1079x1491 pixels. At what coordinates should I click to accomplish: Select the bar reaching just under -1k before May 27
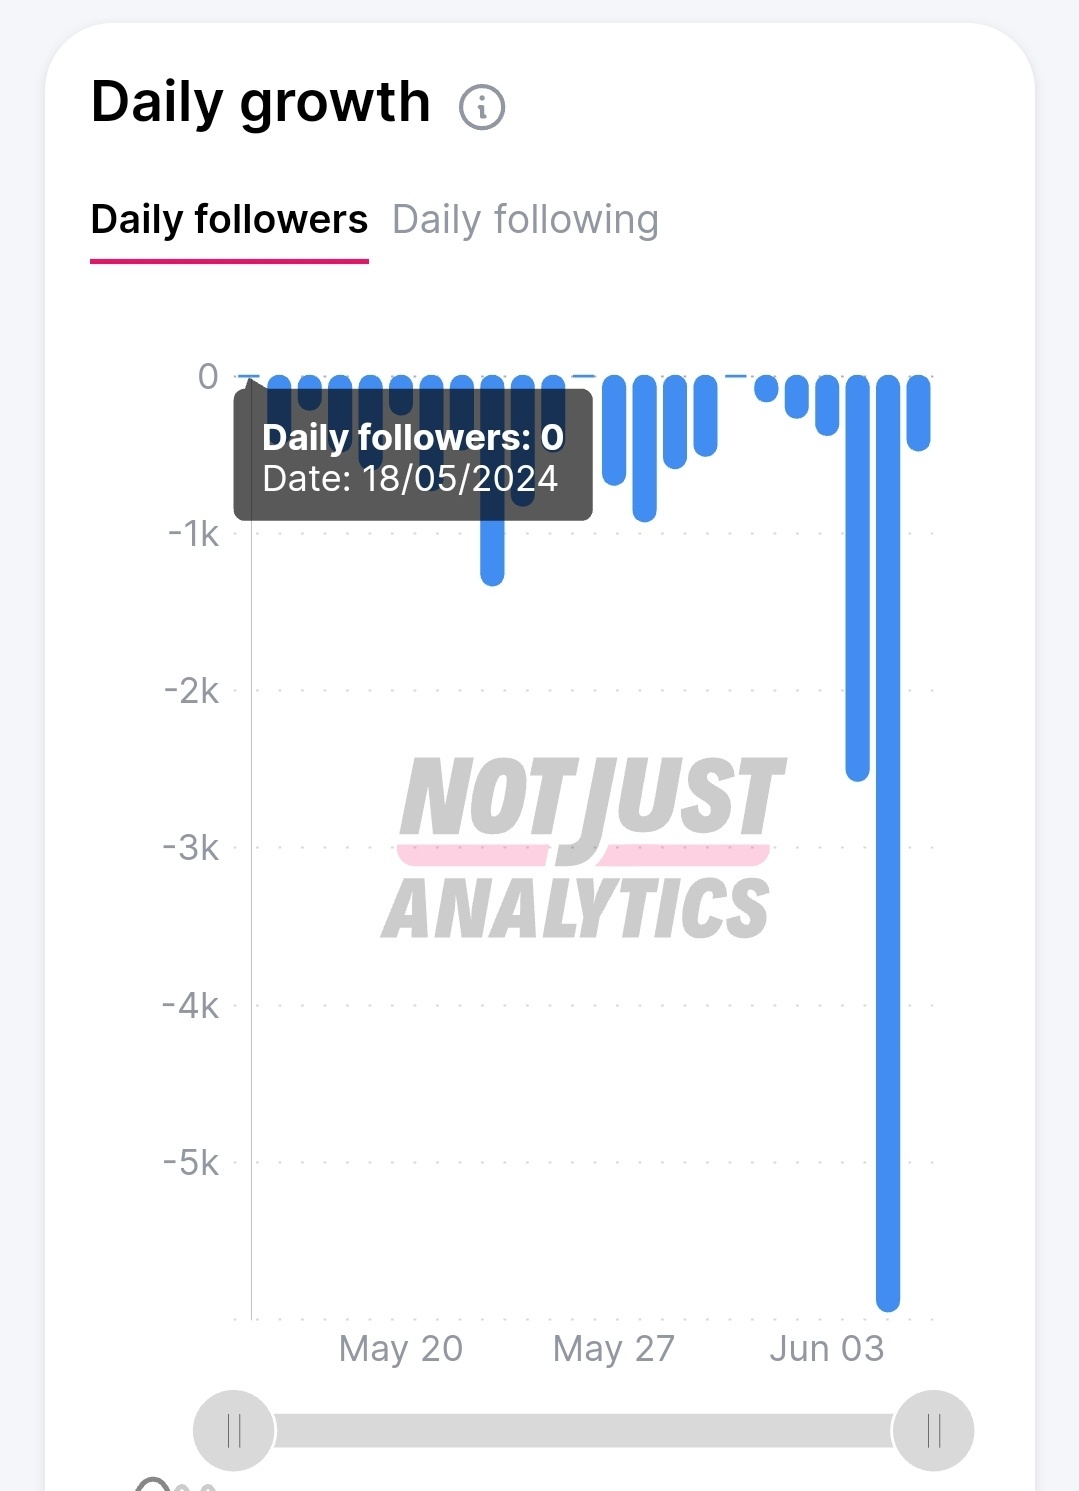click(x=645, y=449)
